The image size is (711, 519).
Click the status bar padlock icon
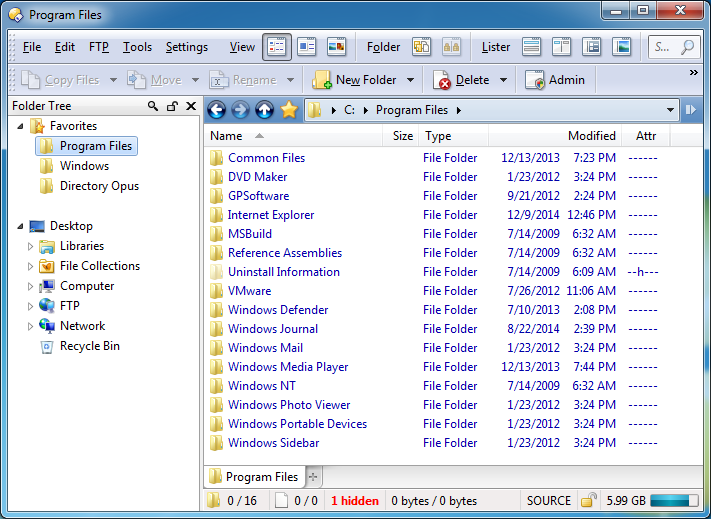589,500
